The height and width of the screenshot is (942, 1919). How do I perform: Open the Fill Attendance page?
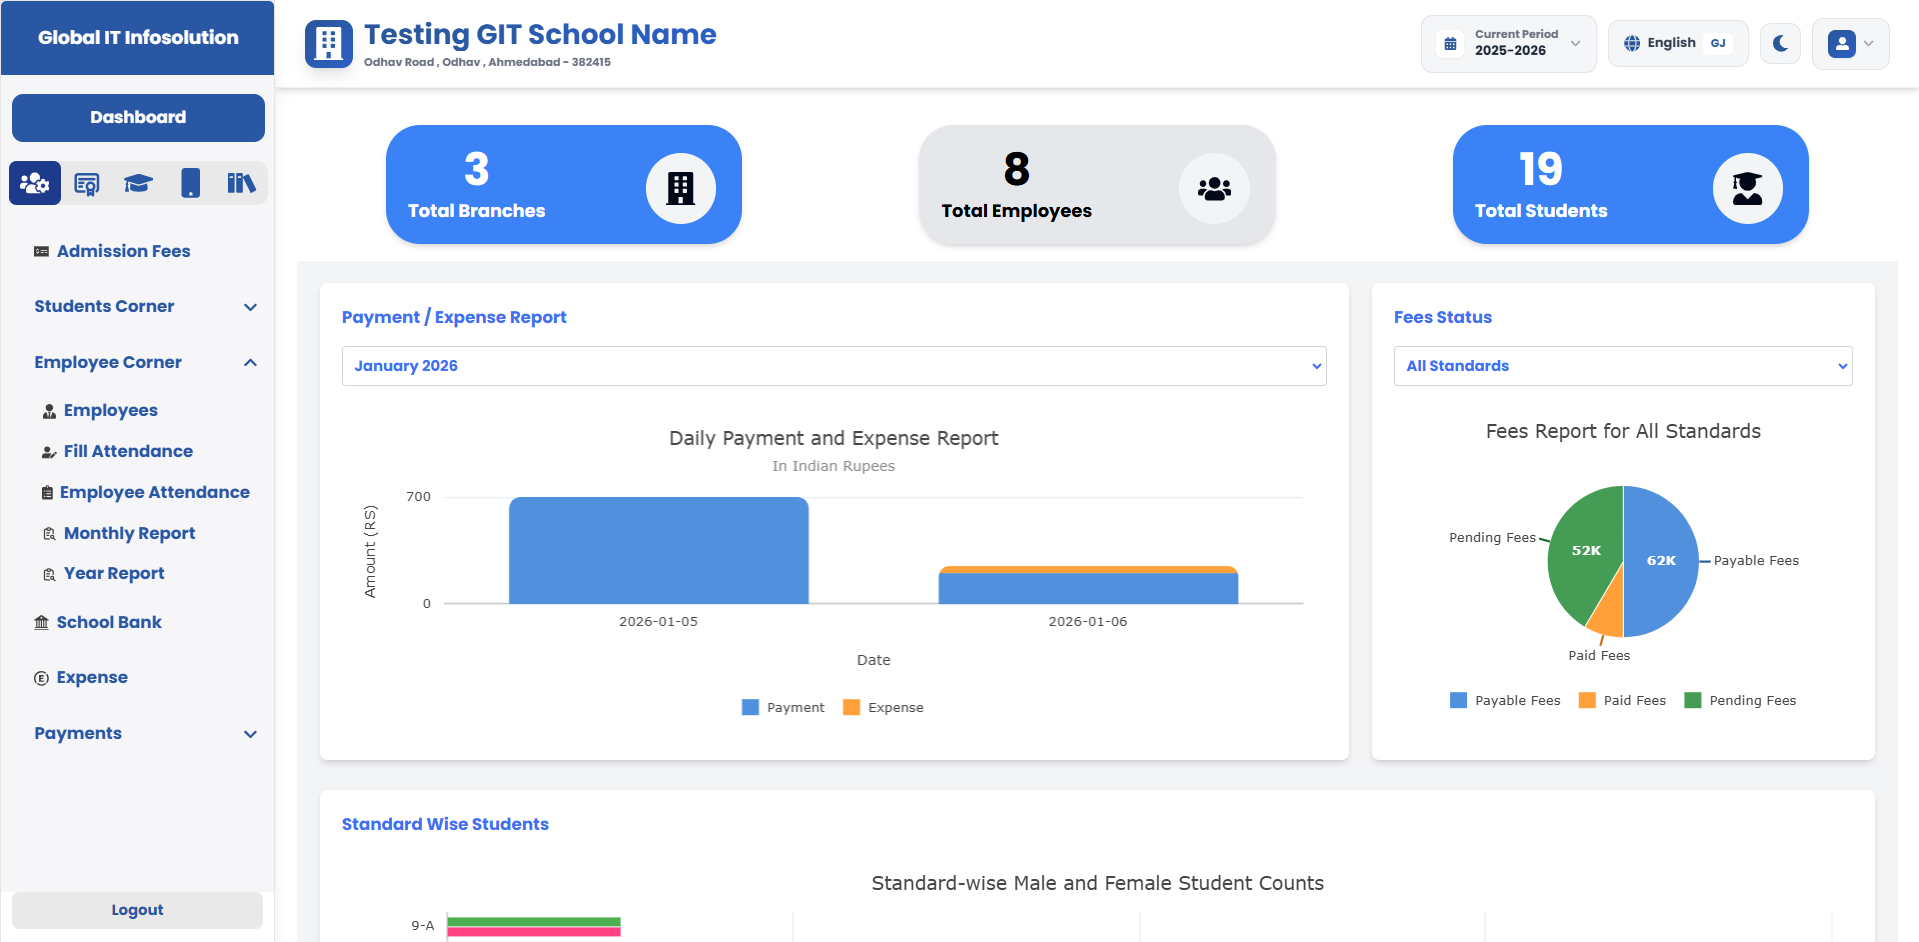[128, 451]
